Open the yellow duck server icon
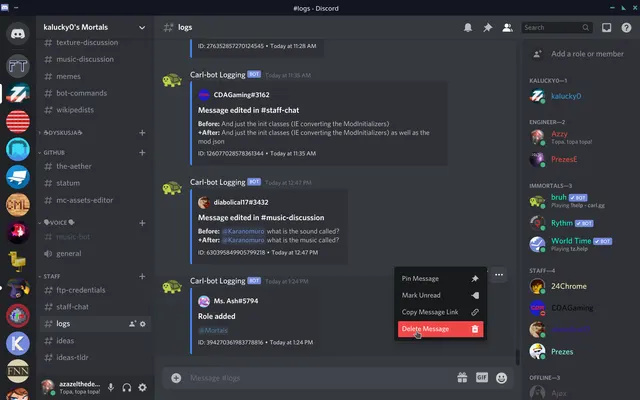The width and height of the screenshot is (640, 400). pyautogui.click(x=18, y=260)
